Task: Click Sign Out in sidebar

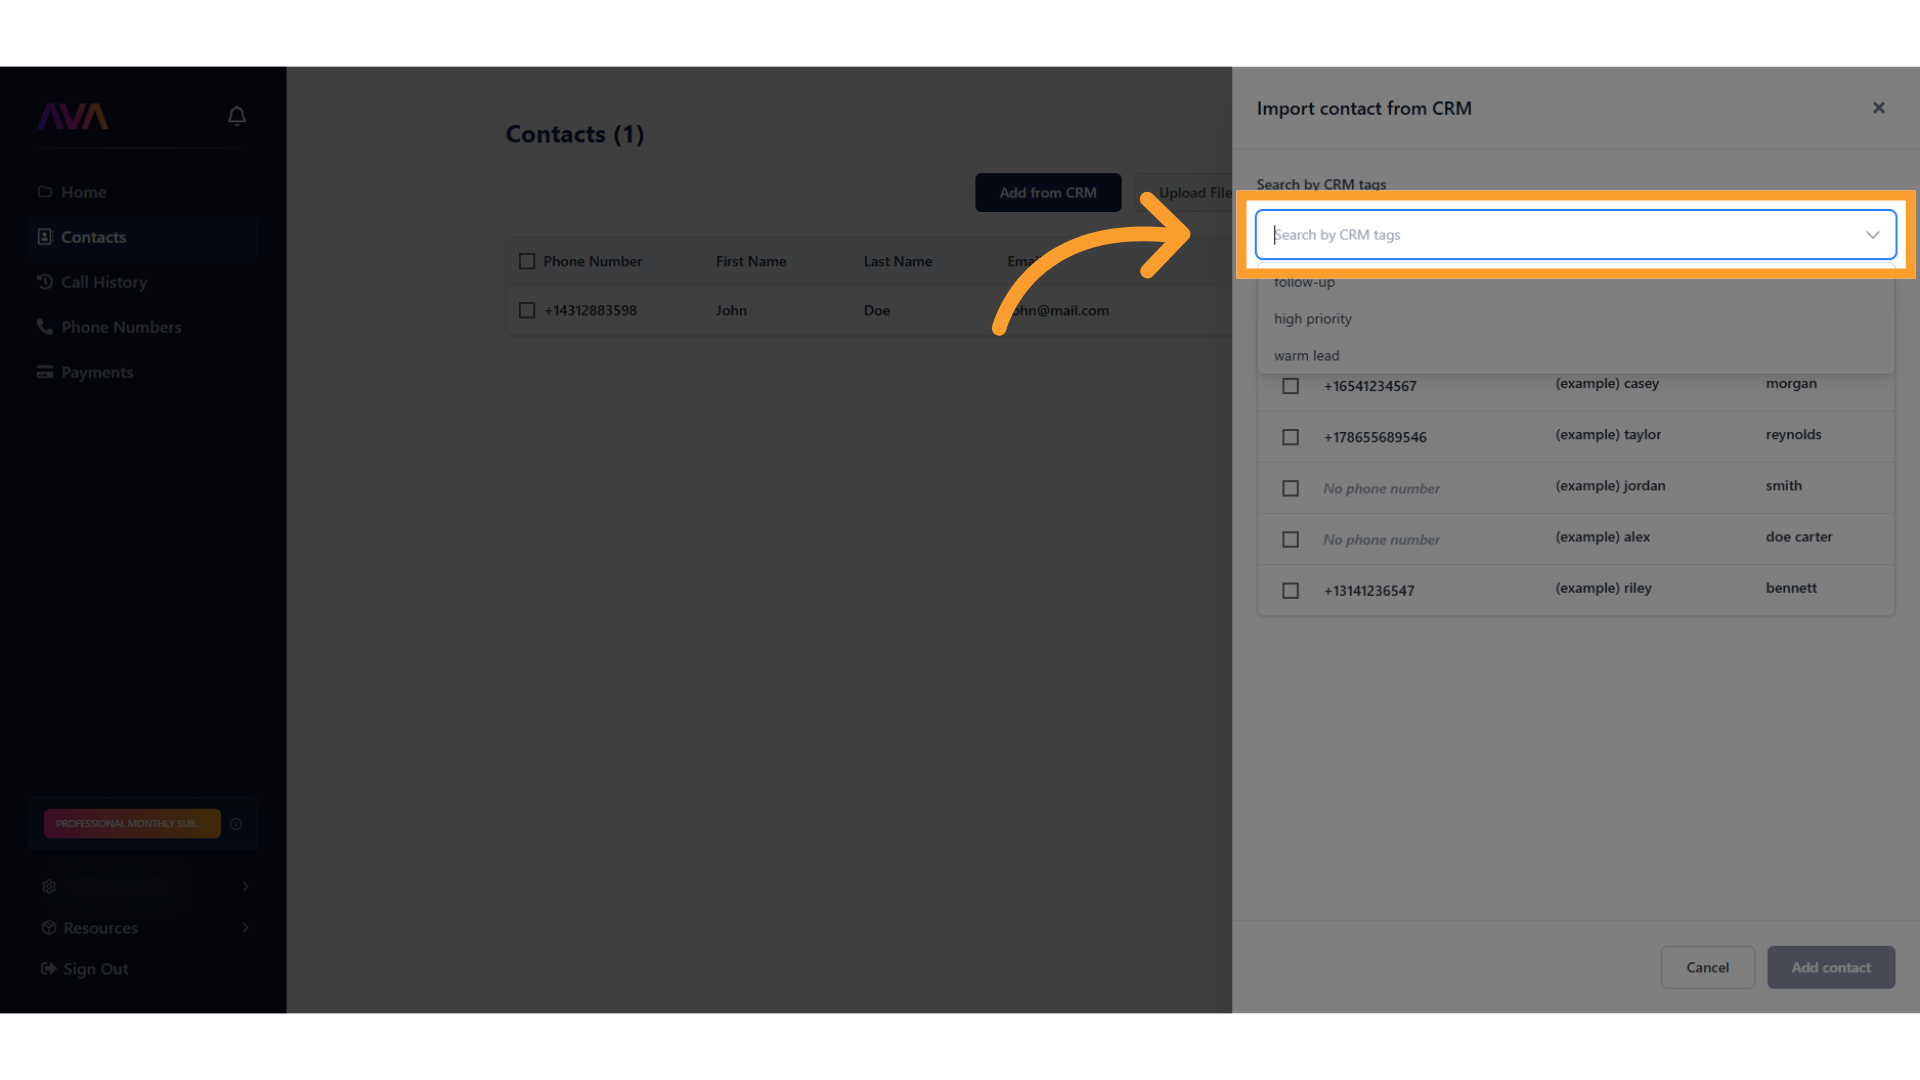Action: (x=95, y=969)
